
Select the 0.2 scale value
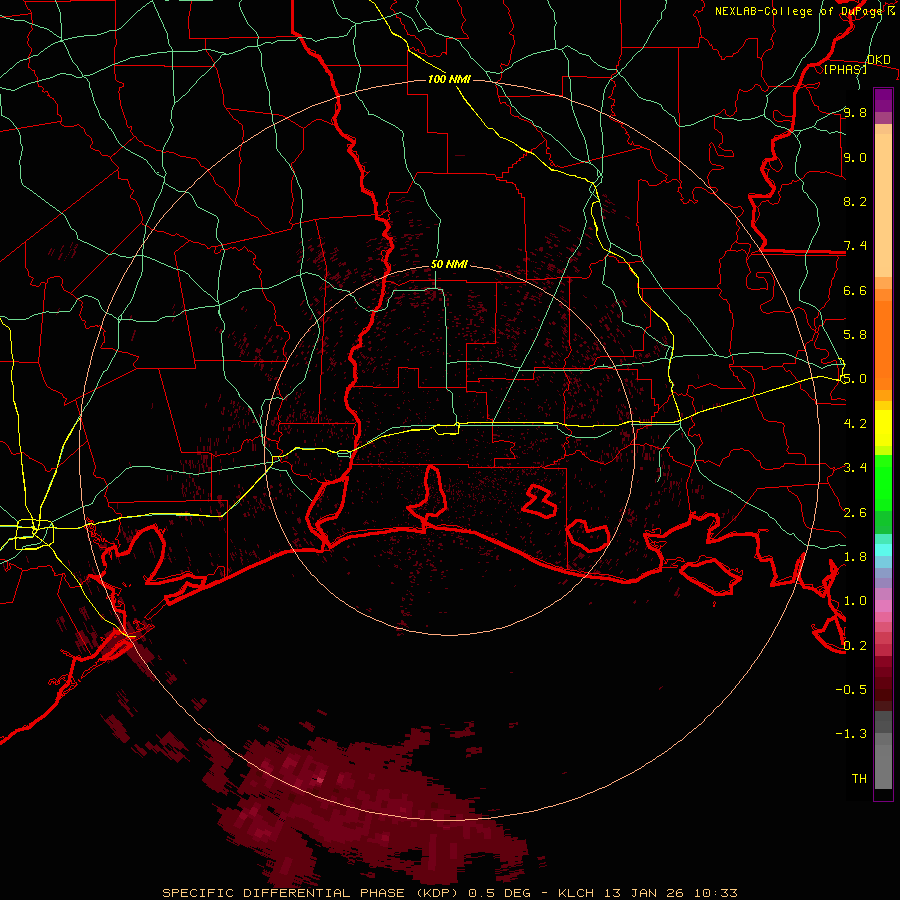(x=855, y=646)
